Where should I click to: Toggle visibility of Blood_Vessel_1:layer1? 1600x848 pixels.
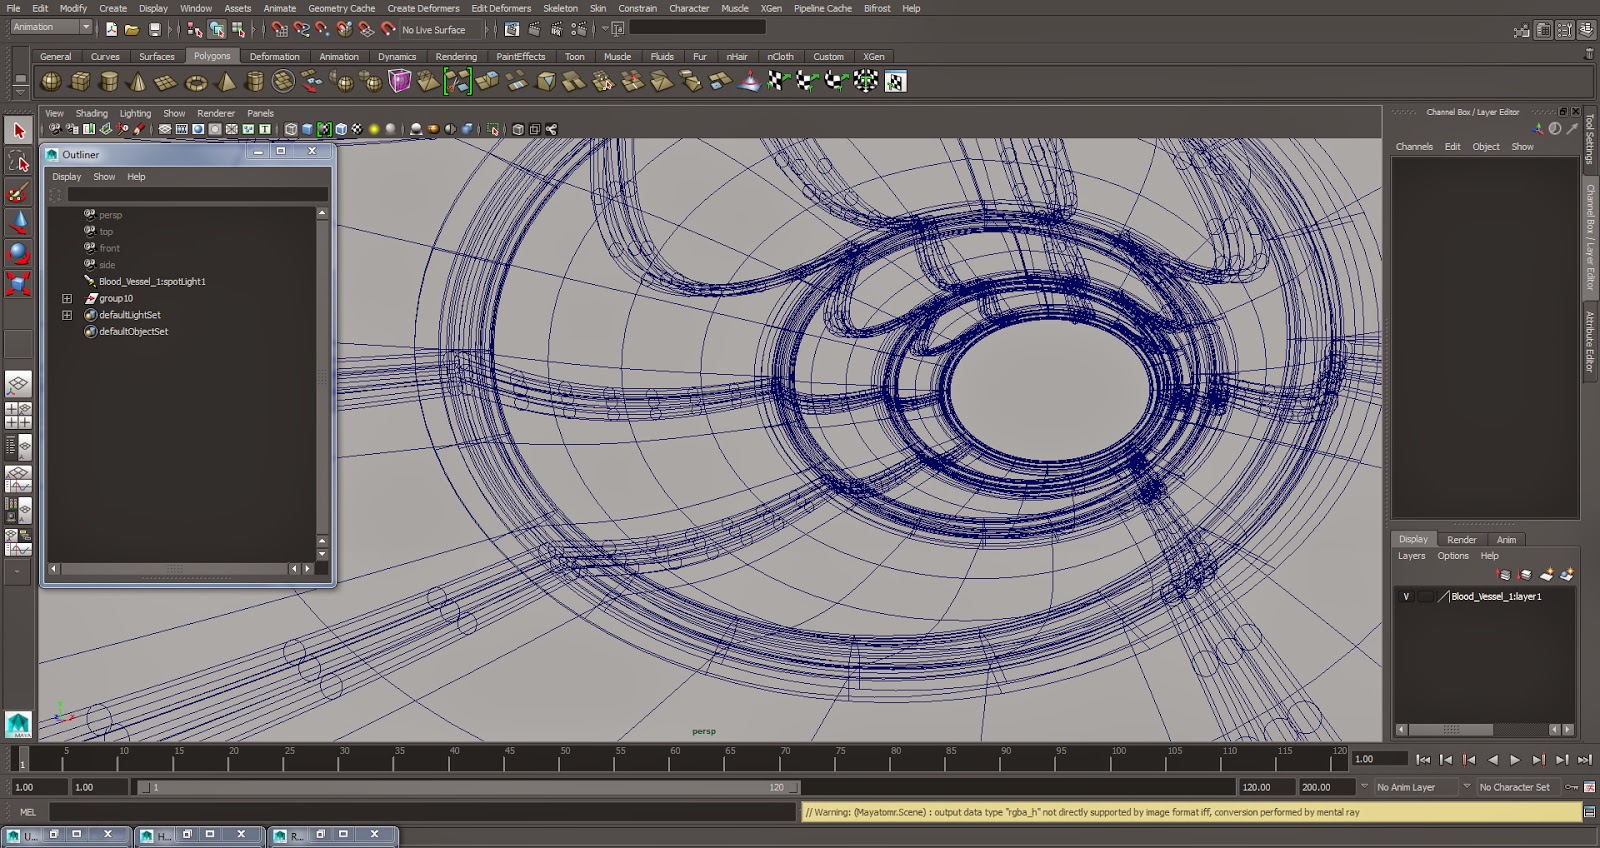tap(1406, 597)
